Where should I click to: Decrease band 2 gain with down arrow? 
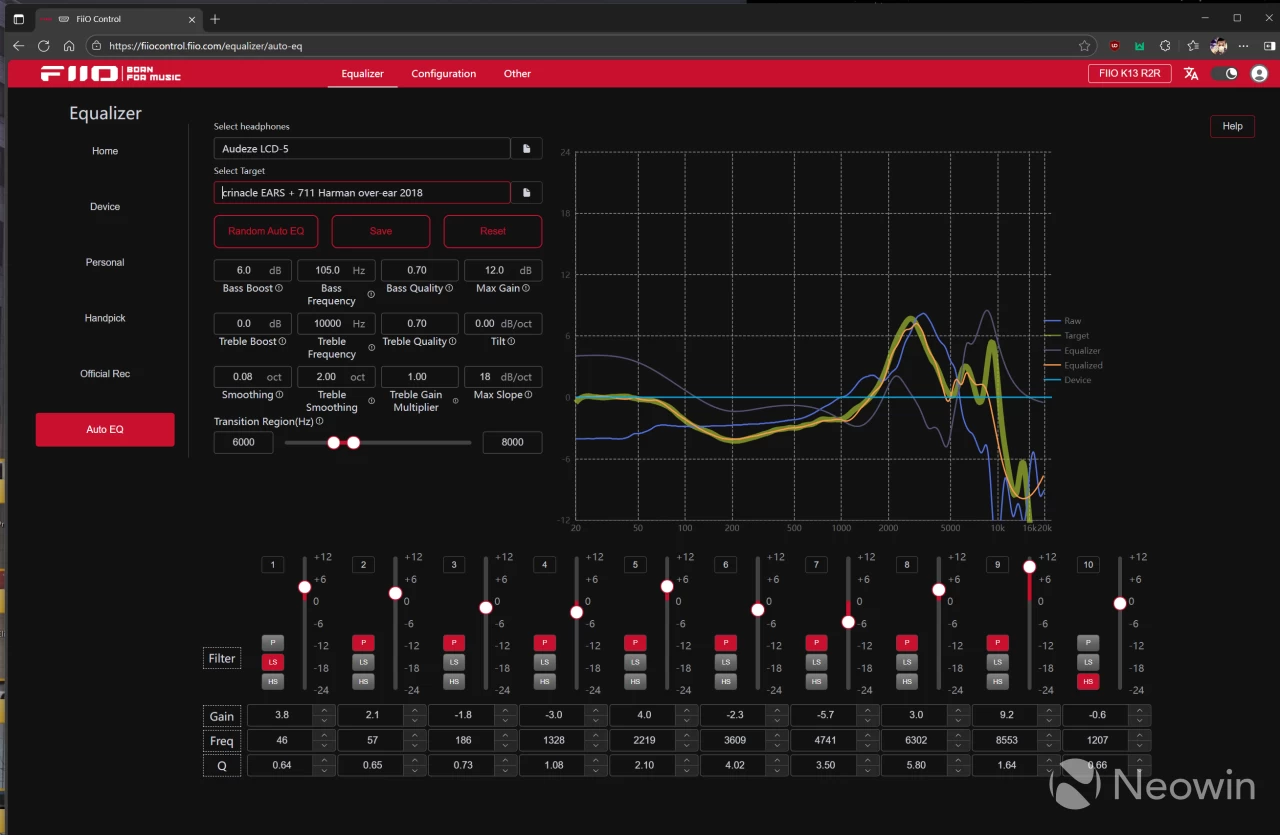(414, 720)
